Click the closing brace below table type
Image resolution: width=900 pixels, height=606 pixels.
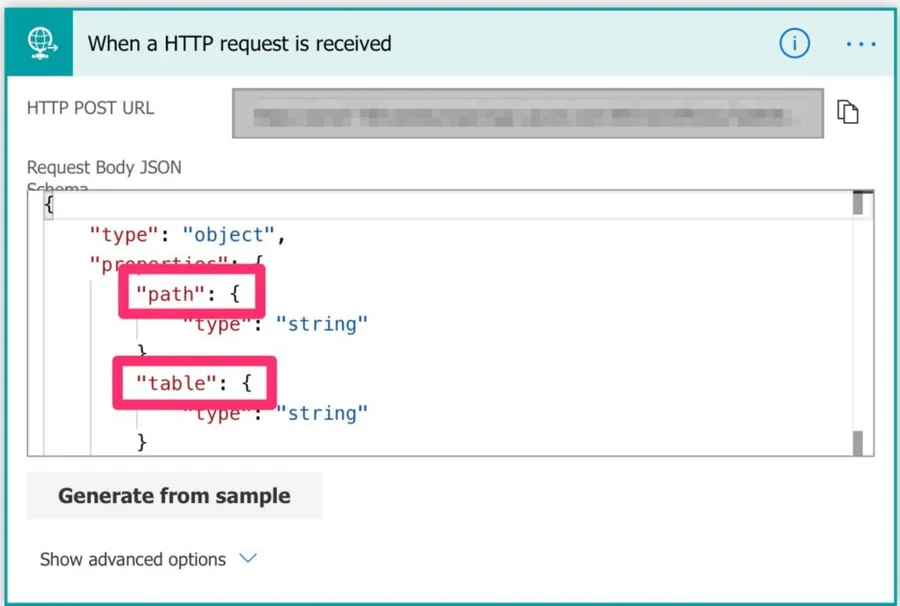pos(142,441)
